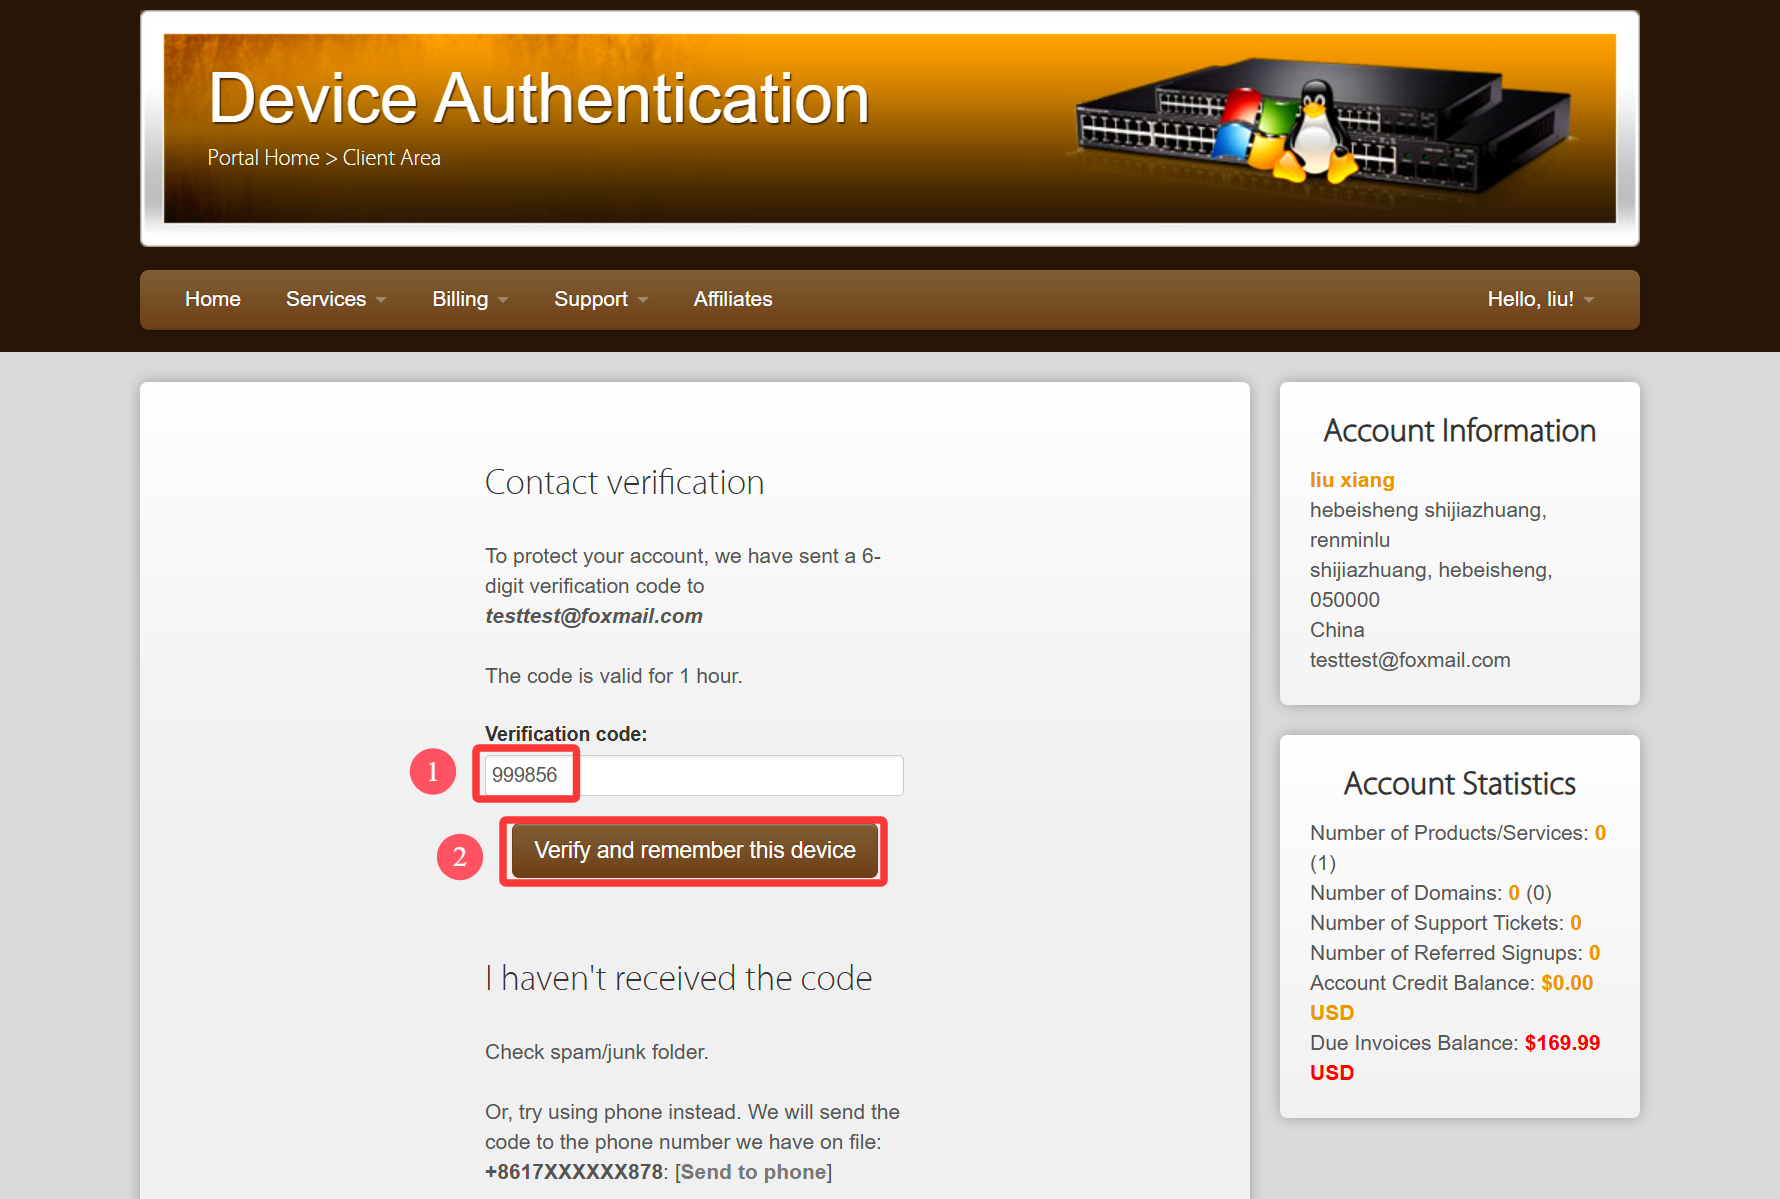Go to the Home menu item
The width and height of the screenshot is (1780, 1199).
click(x=212, y=299)
